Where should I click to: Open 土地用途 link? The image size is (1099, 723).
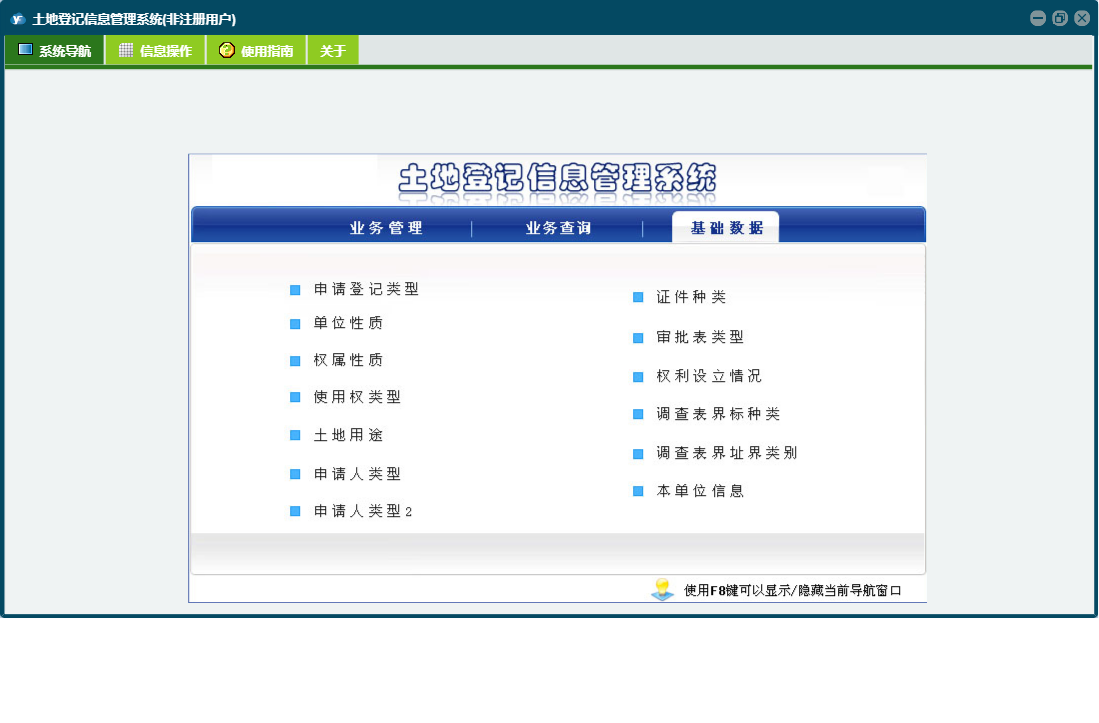point(348,435)
